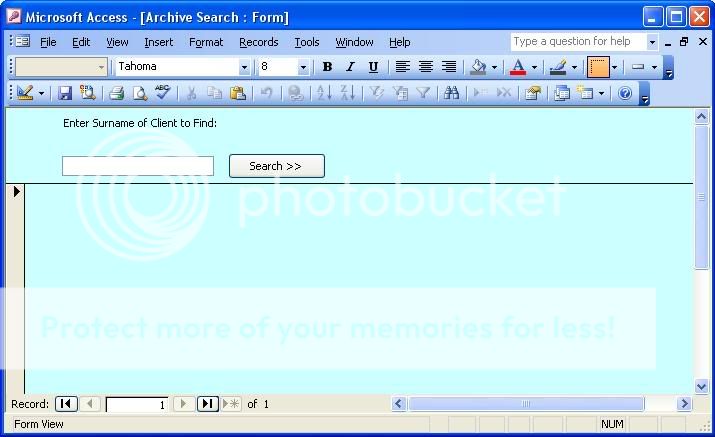Apply Fill/Back color paint bucket

pyautogui.click(x=478, y=67)
